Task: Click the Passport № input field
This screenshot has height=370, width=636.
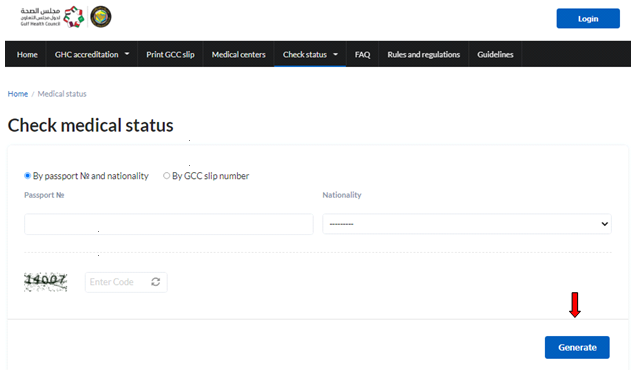Action: click(x=169, y=224)
